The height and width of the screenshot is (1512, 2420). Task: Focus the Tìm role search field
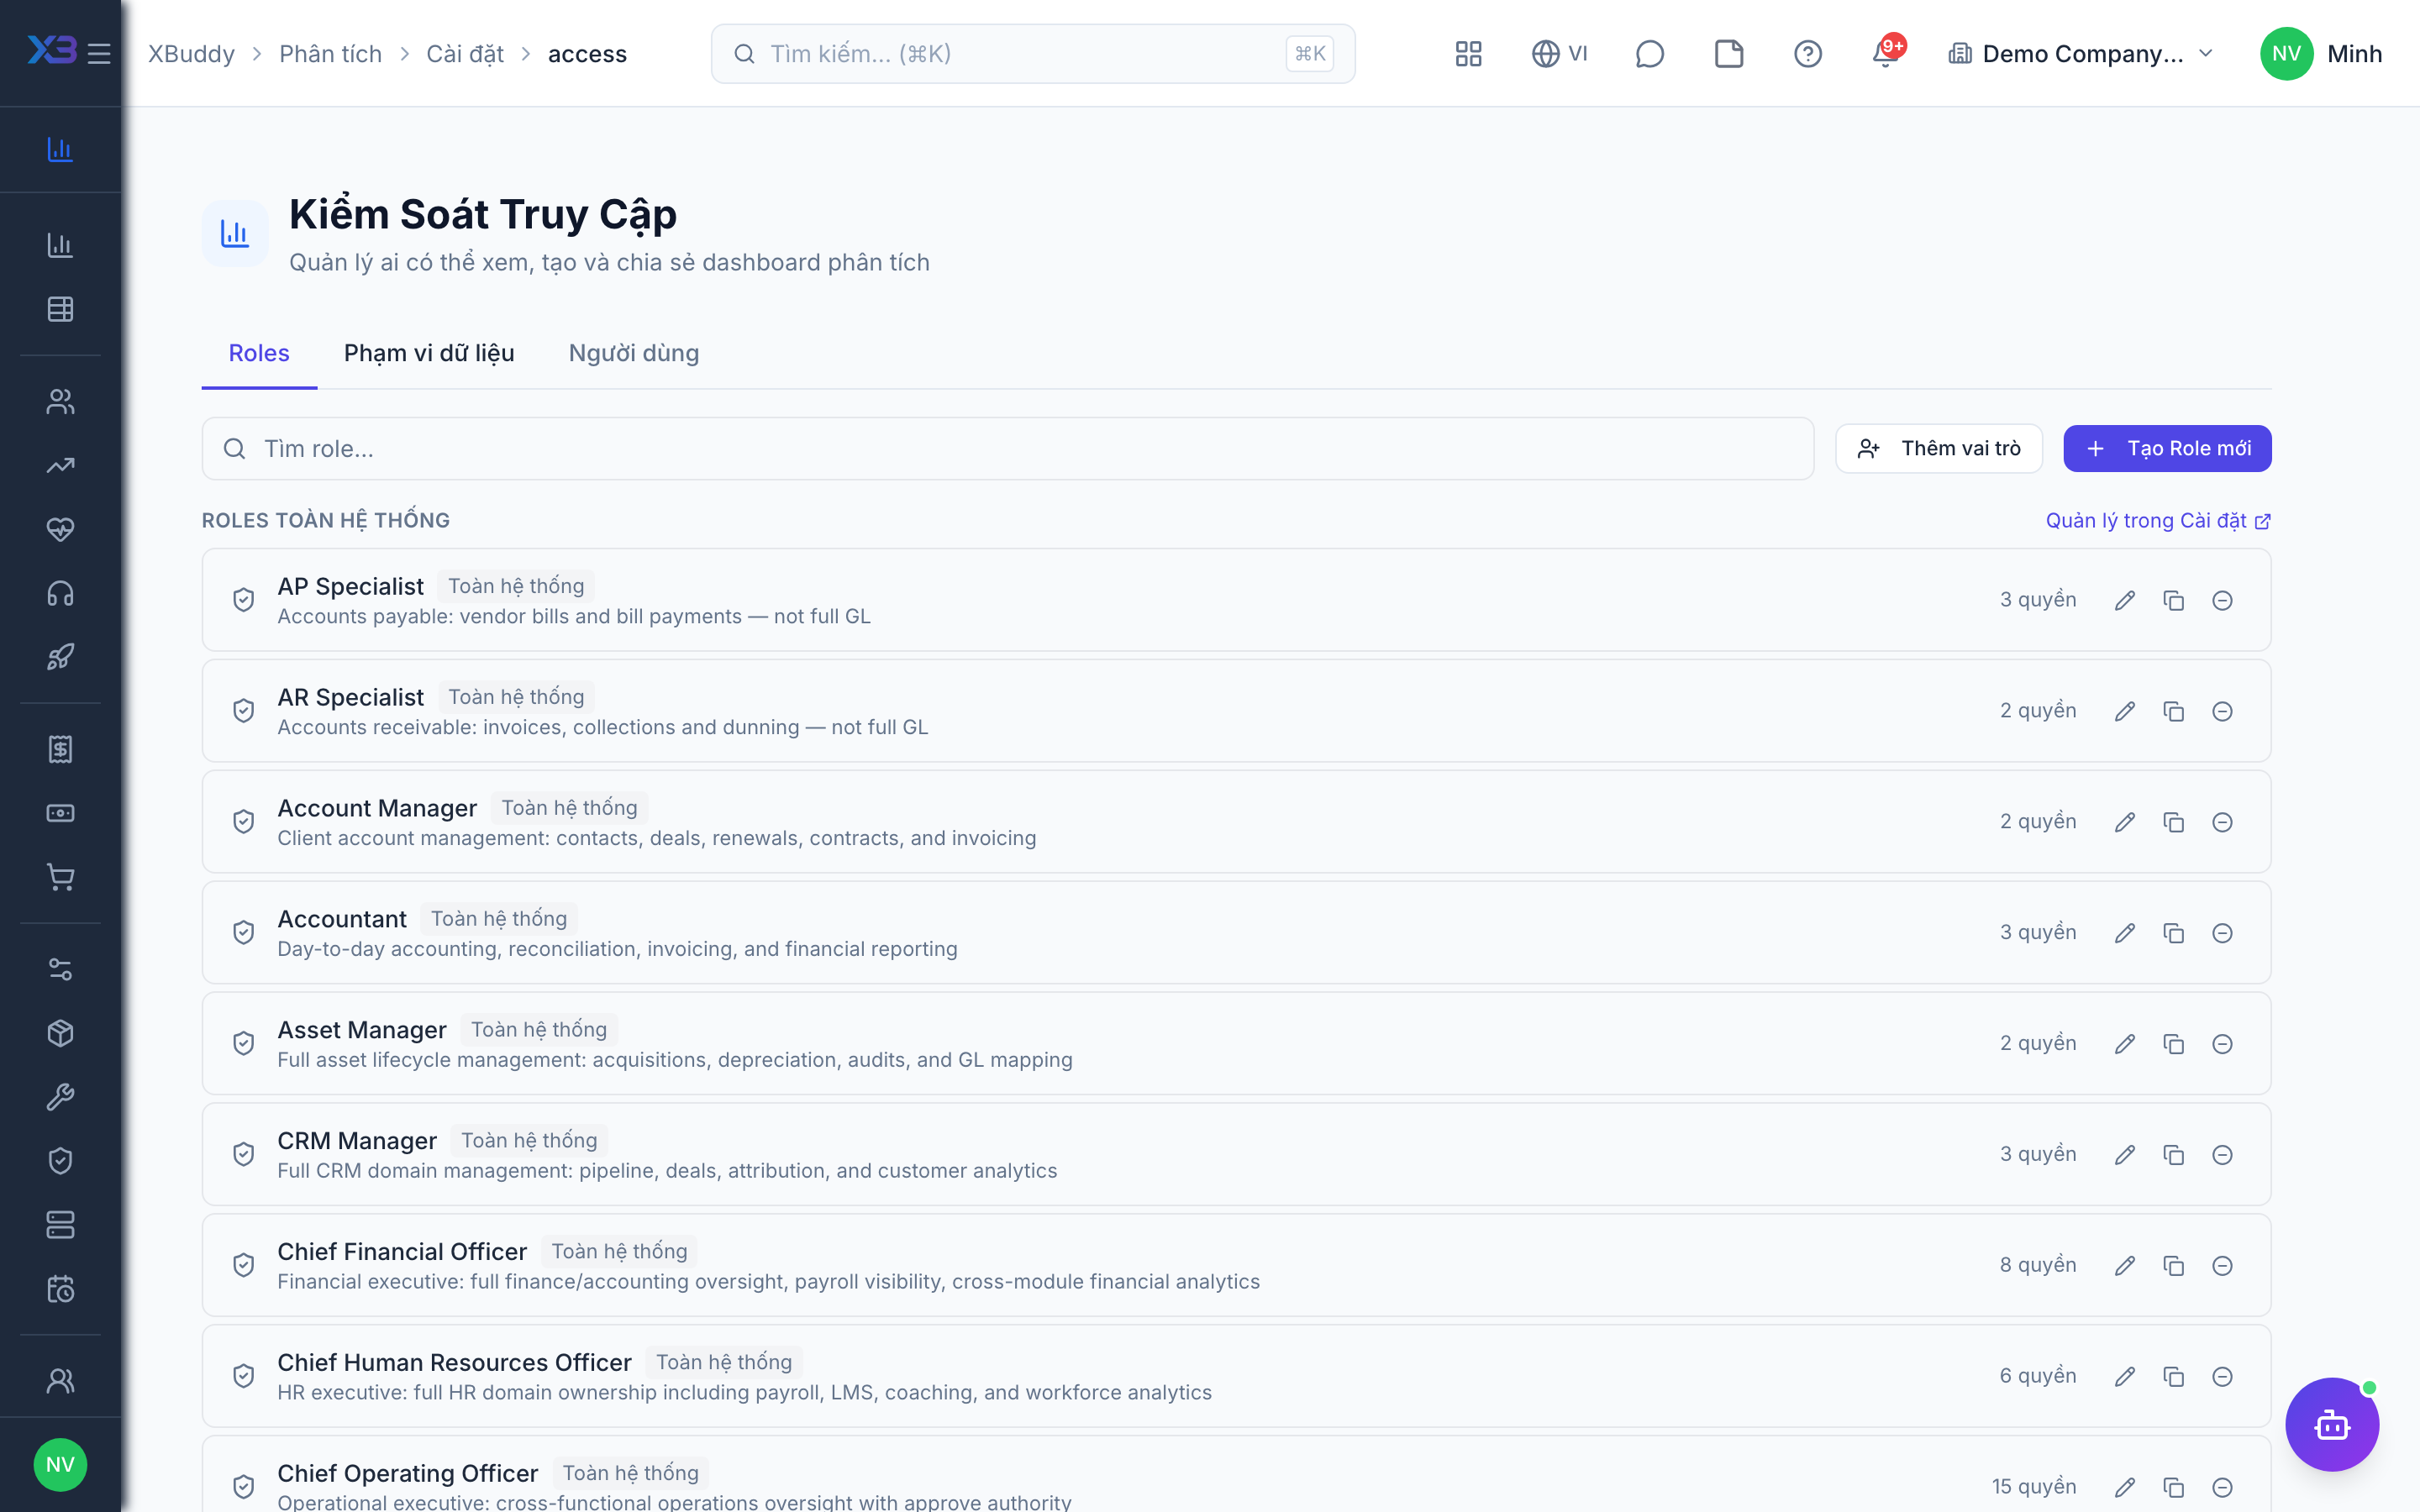1007,449
